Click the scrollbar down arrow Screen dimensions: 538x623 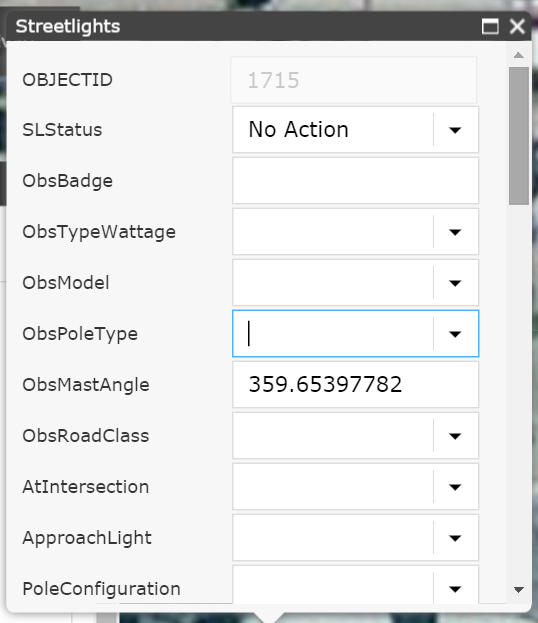[519, 590]
